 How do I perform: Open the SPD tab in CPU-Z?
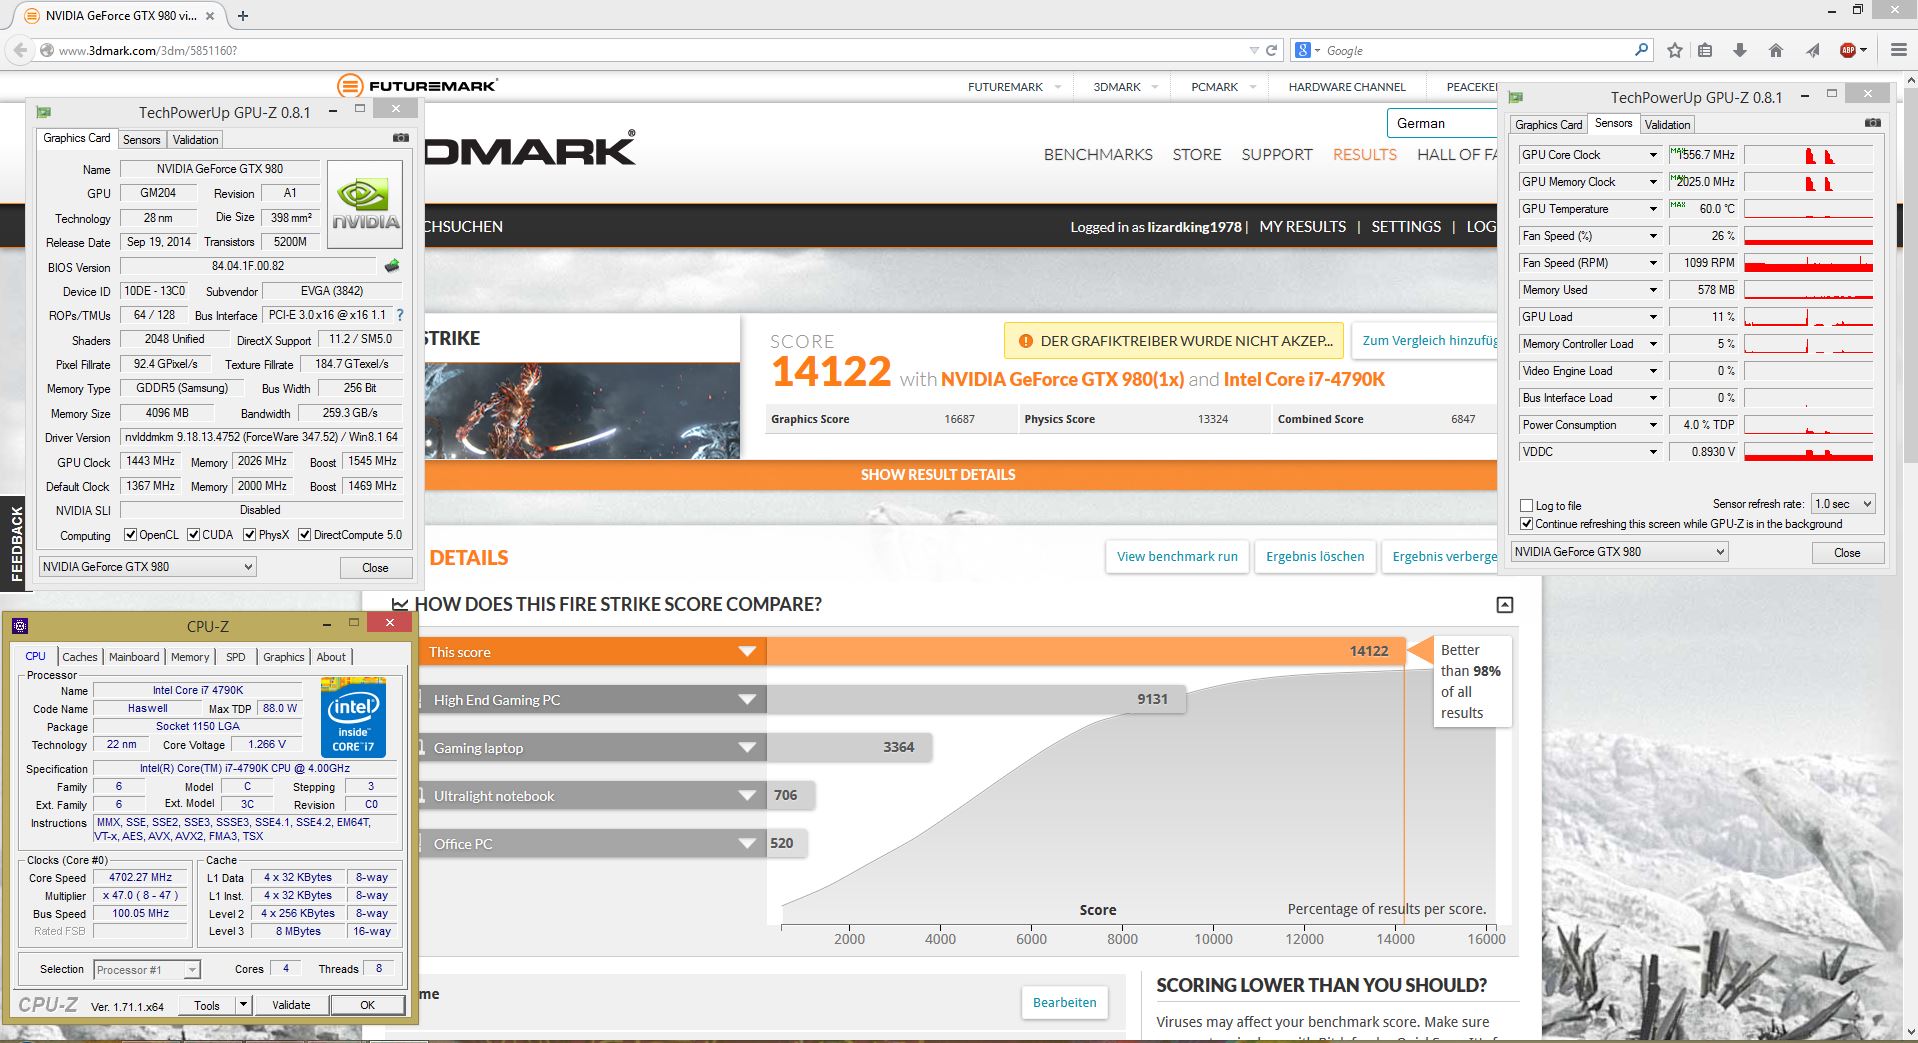coord(235,657)
